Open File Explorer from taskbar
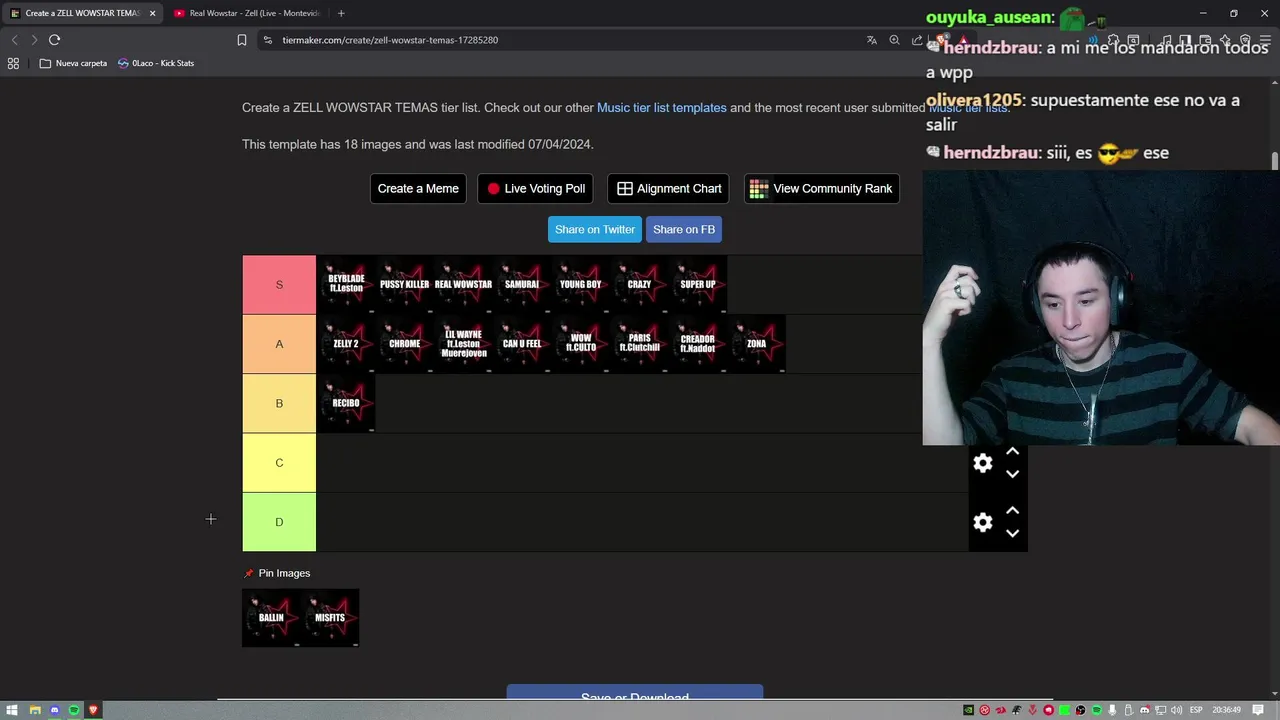1280x720 pixels. [35, 710]
